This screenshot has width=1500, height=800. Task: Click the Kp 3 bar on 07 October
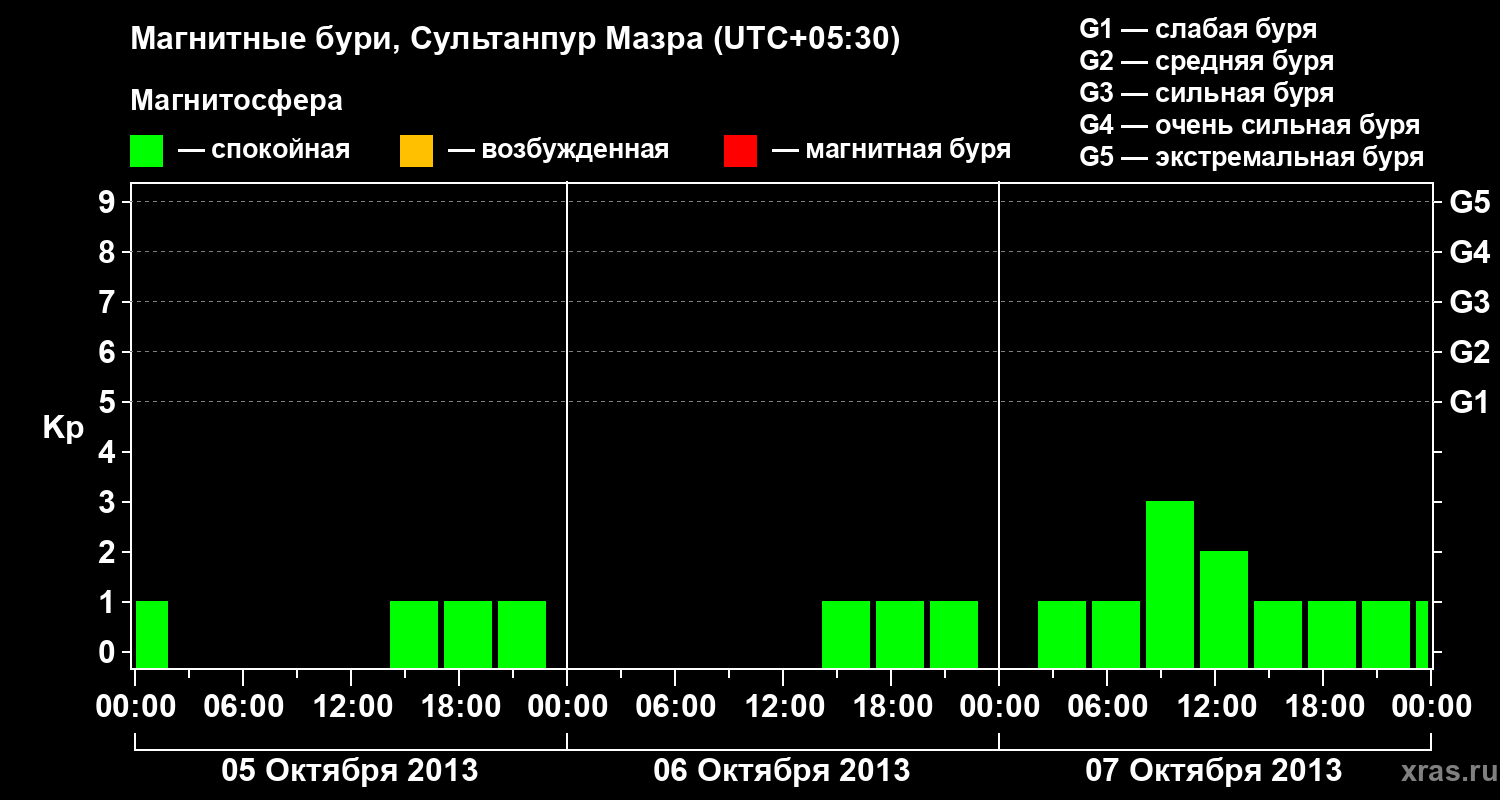[1170, 584]
